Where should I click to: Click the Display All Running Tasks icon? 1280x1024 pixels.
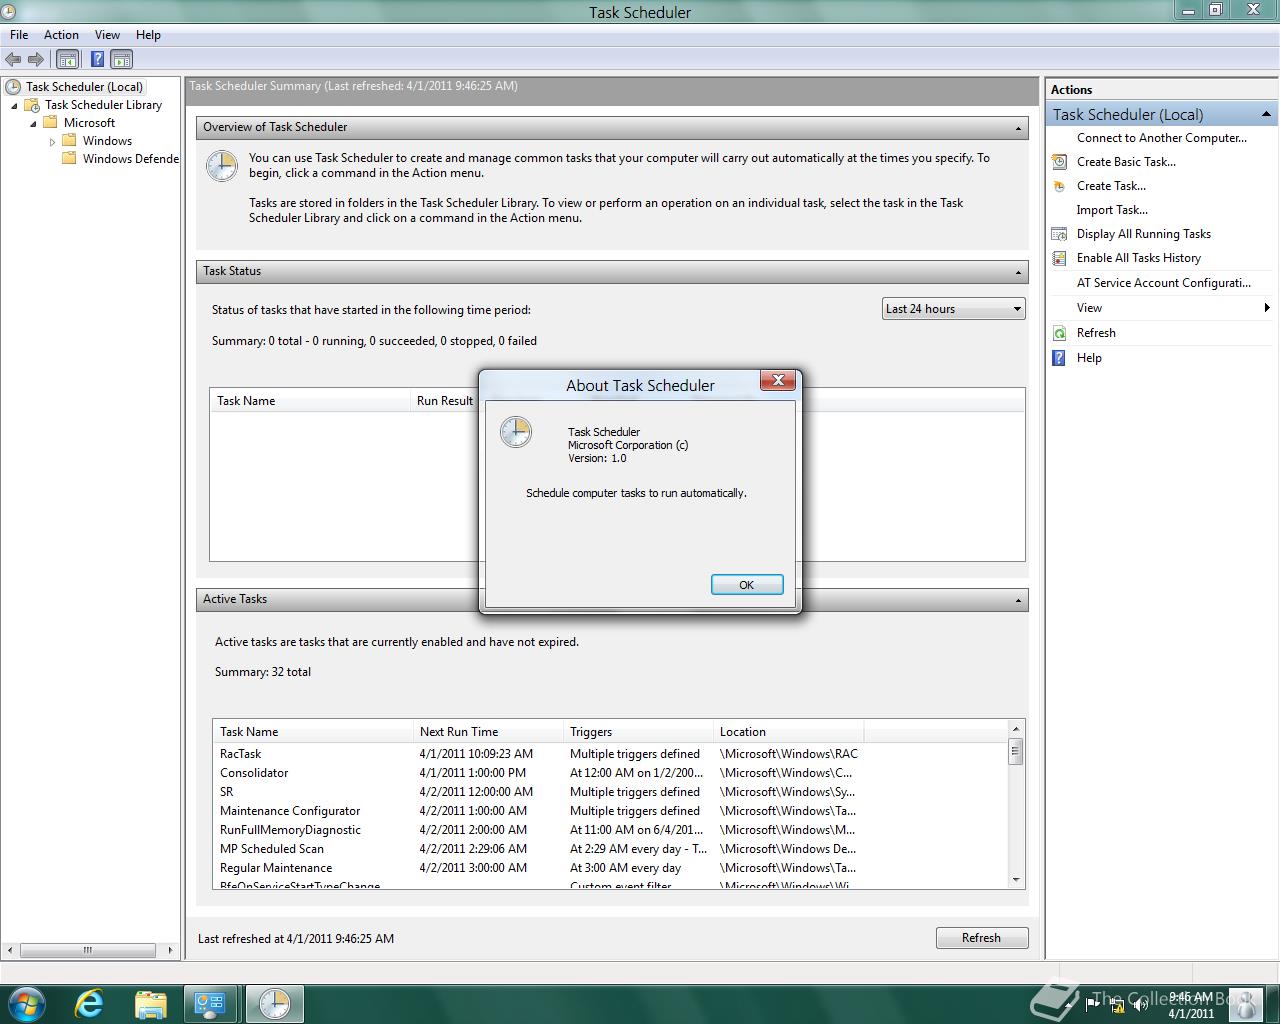(x=1059, y=234)
